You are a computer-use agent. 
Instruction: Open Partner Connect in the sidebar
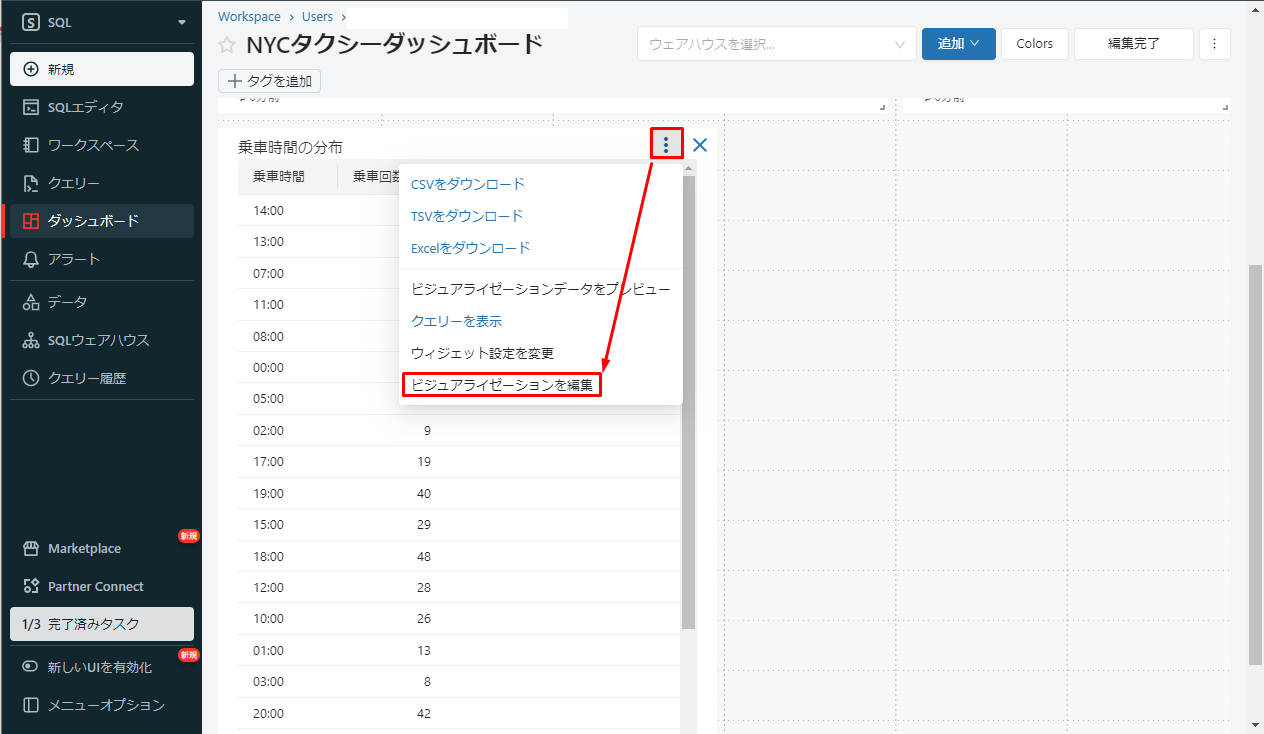(x=95, y=586)
